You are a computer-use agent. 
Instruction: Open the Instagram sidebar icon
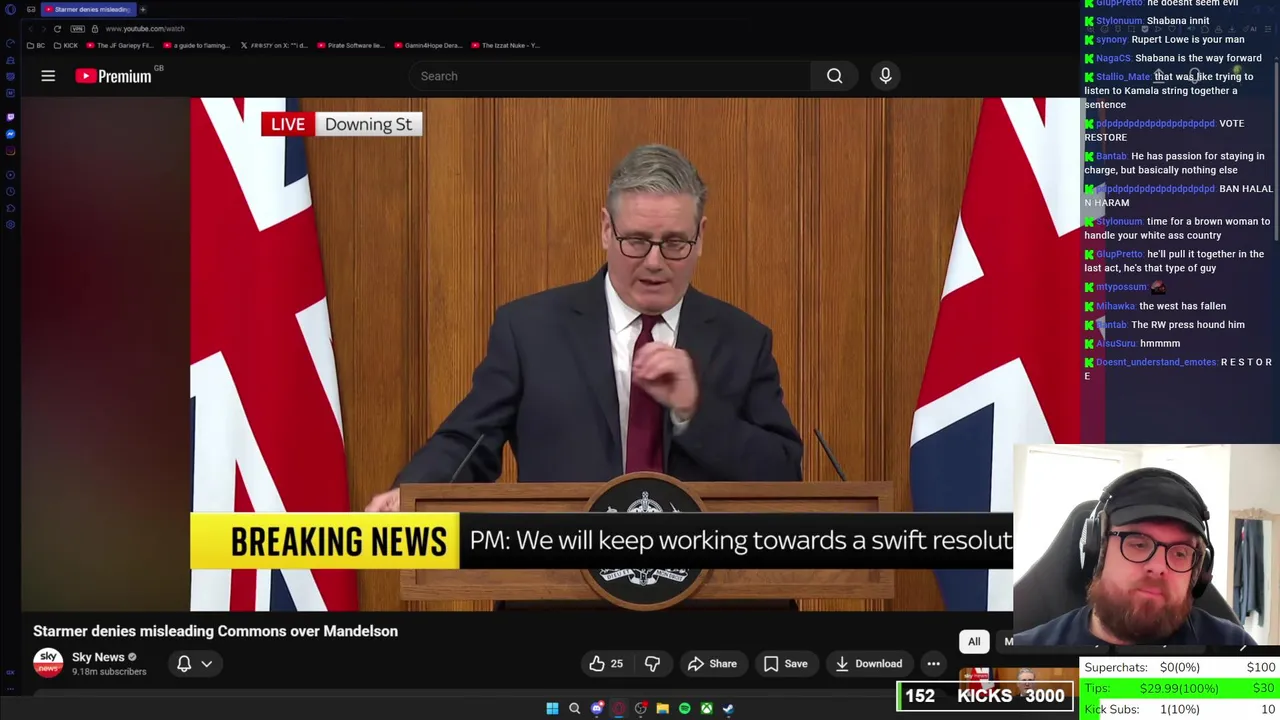coord(10,152)
